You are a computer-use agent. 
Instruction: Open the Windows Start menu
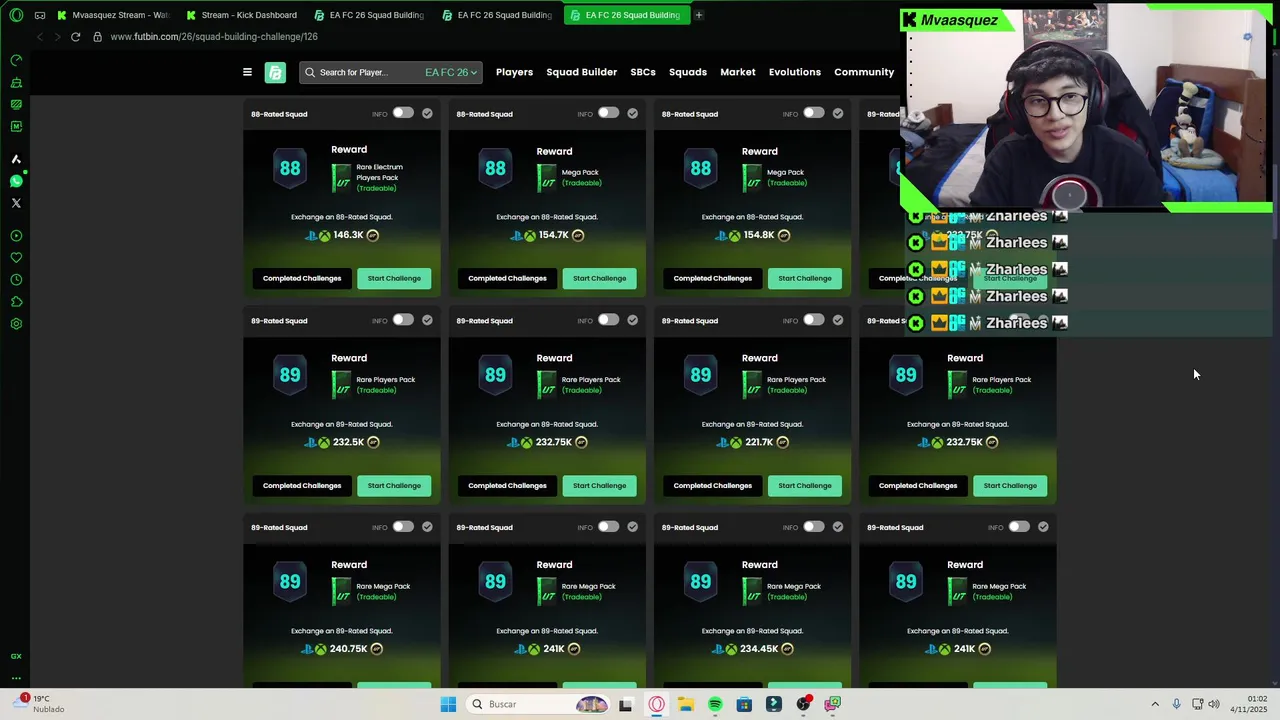448,704
